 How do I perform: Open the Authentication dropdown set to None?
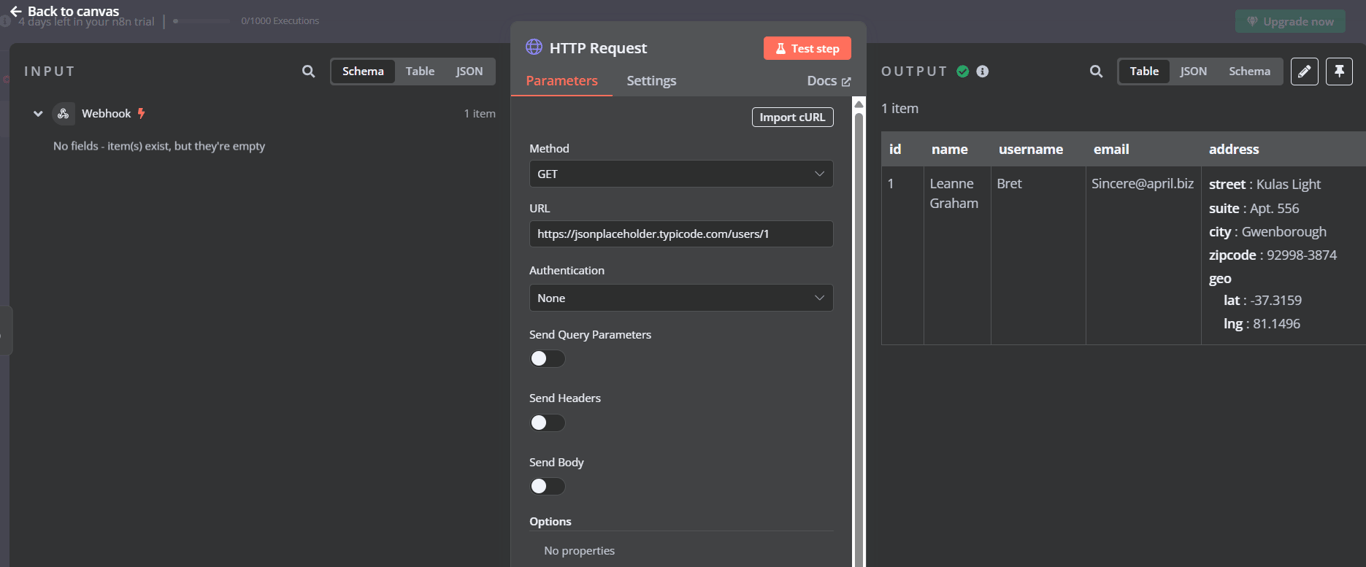pyautogui.click(x=681, y=298)
